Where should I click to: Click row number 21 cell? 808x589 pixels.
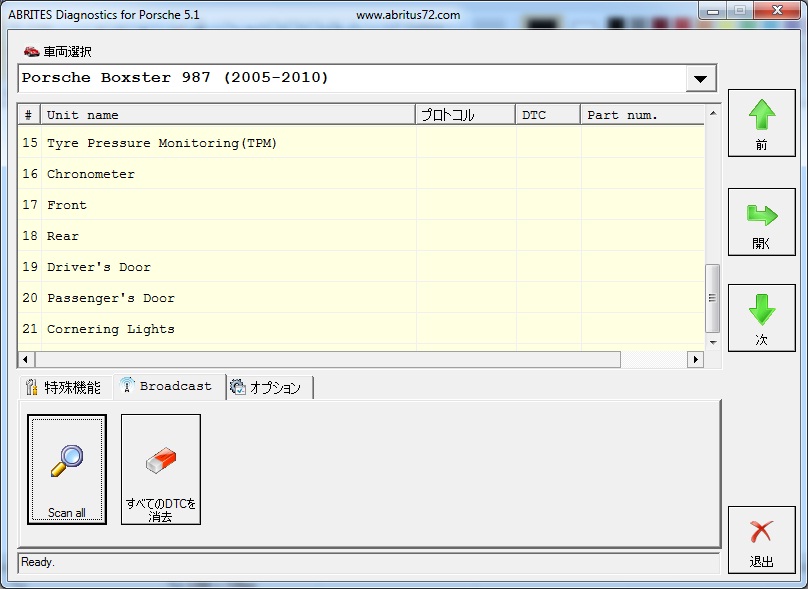tap(30, 328)
